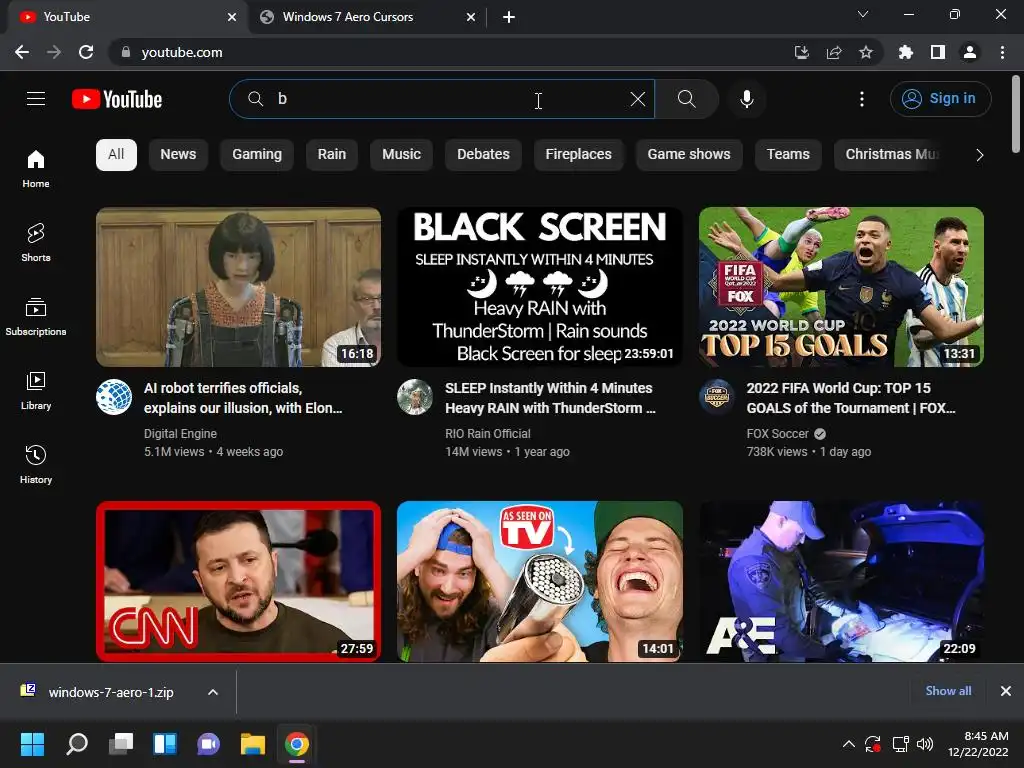Click the share this page icon
The width and height of the screenshot is (1024, 768).
pyautogui.click(x=834, y=52)
